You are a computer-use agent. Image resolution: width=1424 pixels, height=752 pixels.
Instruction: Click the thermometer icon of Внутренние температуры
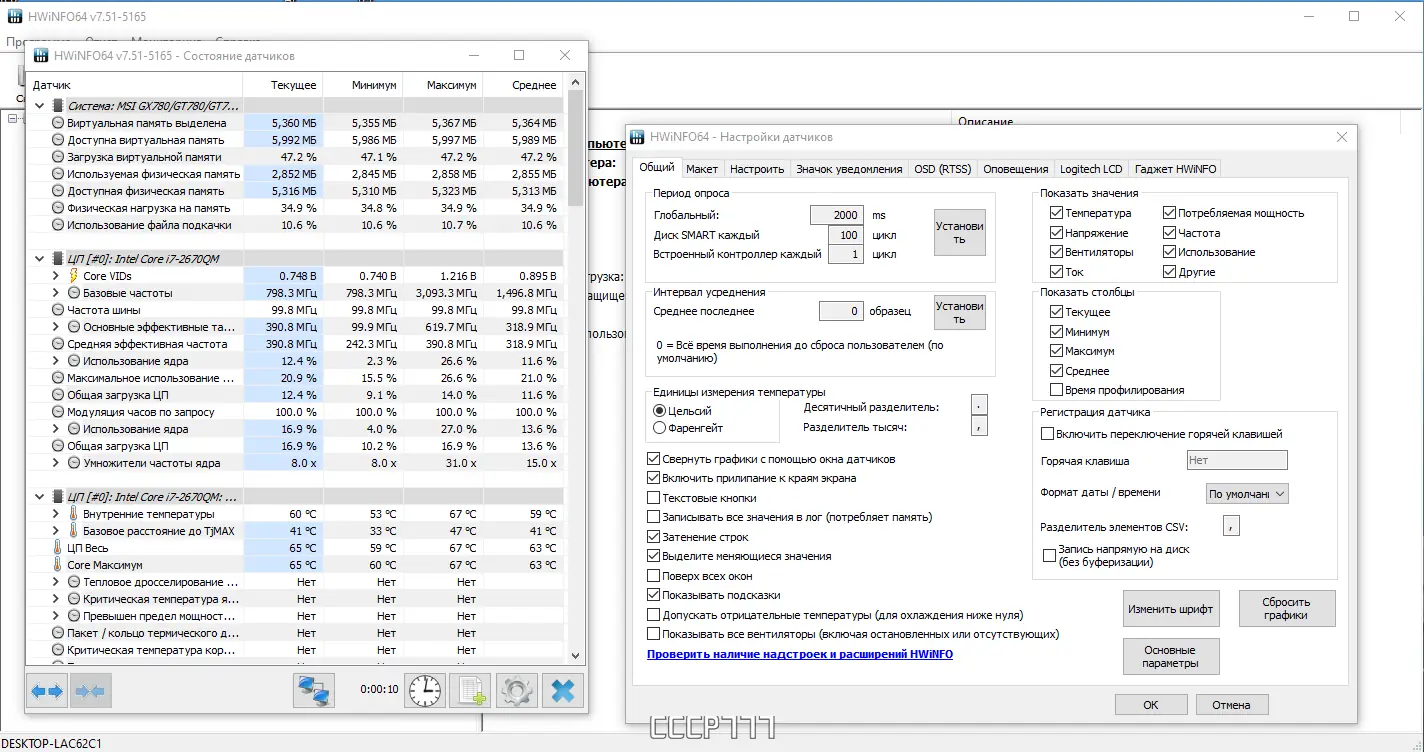74,514
